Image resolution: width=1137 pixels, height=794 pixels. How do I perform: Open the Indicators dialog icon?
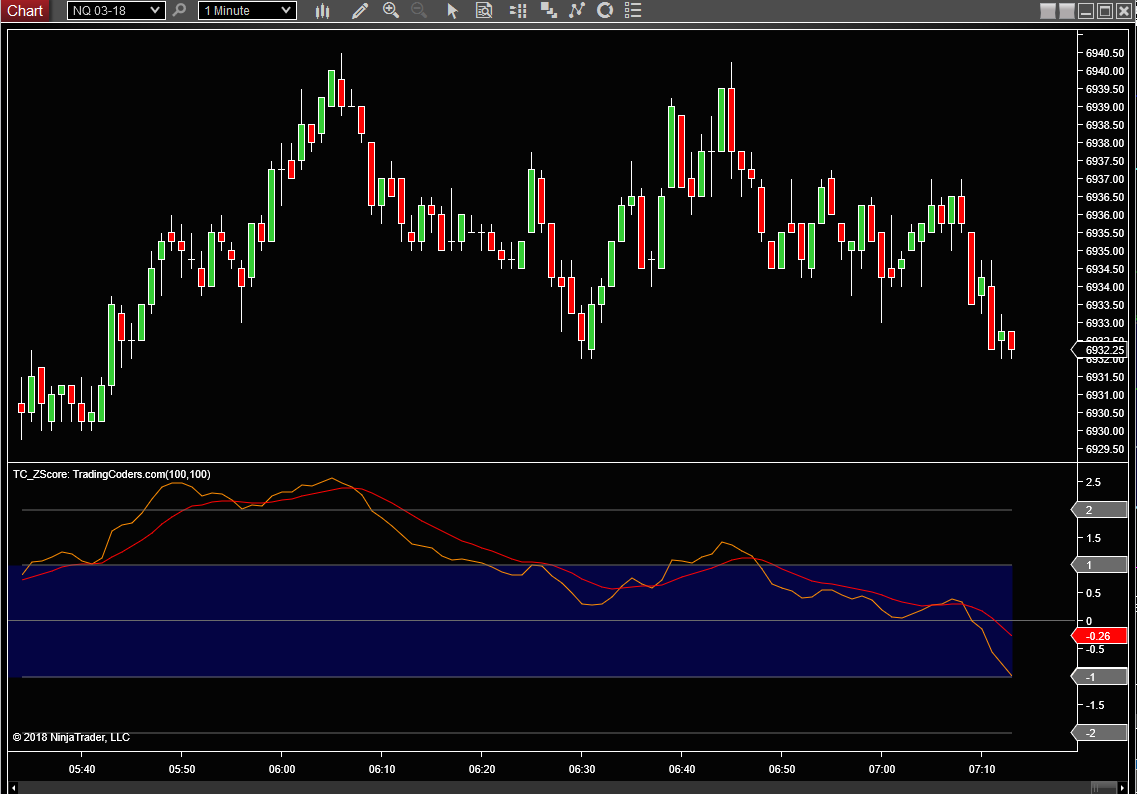tap(576, 11)
